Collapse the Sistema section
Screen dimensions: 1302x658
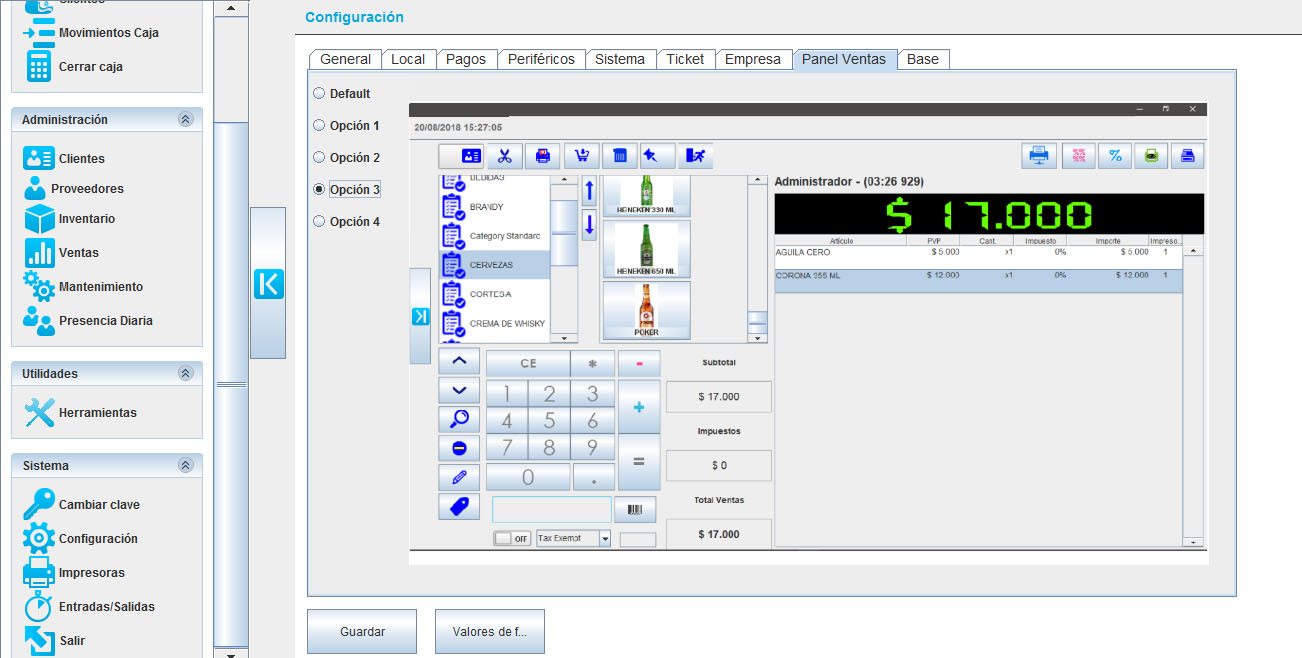pos(185,465)
